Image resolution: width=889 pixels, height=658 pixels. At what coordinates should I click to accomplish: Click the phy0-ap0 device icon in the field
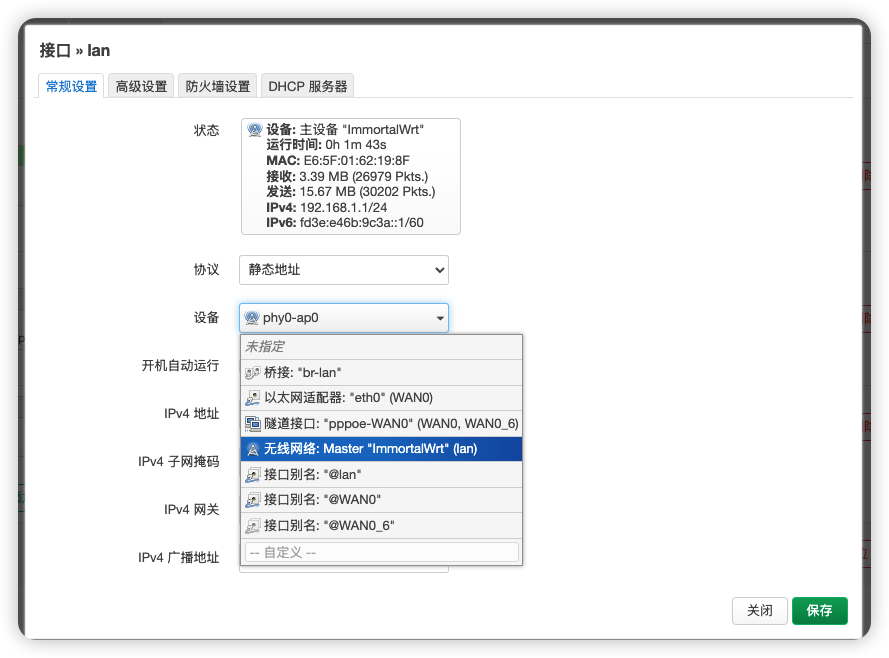[253, 318]
